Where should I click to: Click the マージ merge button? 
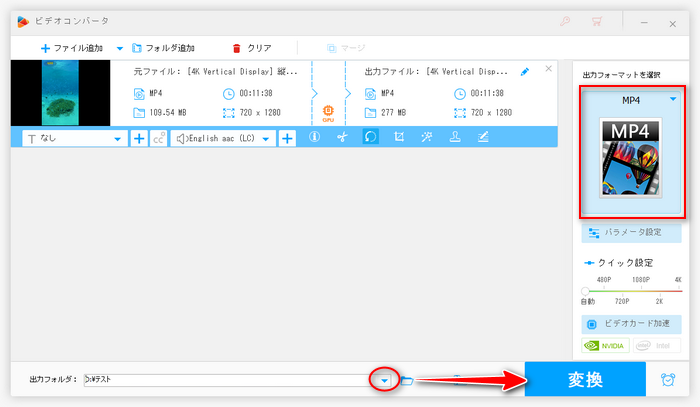tap(346, 48)
